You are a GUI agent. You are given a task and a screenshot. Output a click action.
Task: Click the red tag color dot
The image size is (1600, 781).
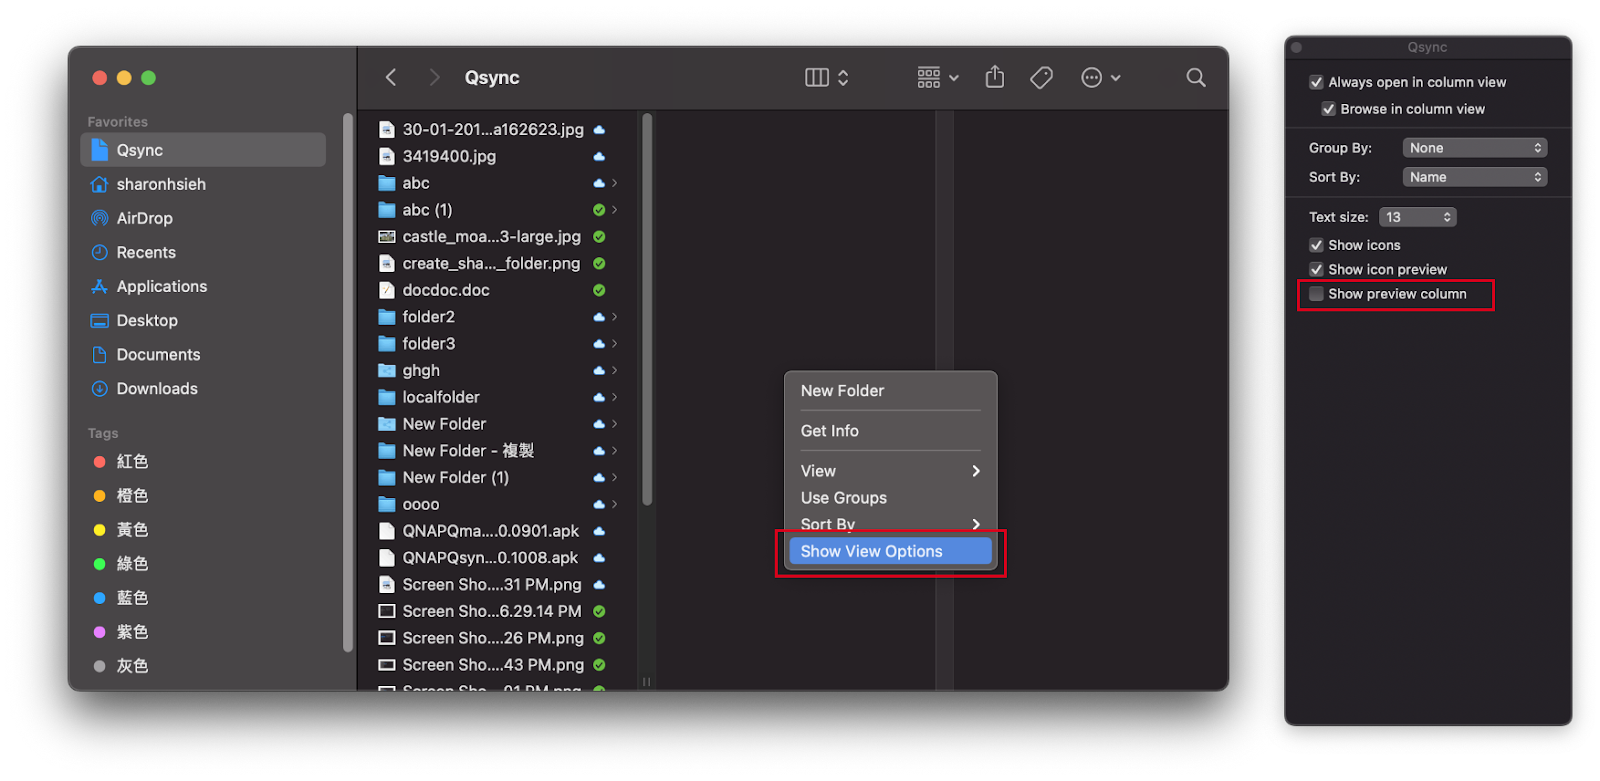pyautogui.click(x=99, y=462)
